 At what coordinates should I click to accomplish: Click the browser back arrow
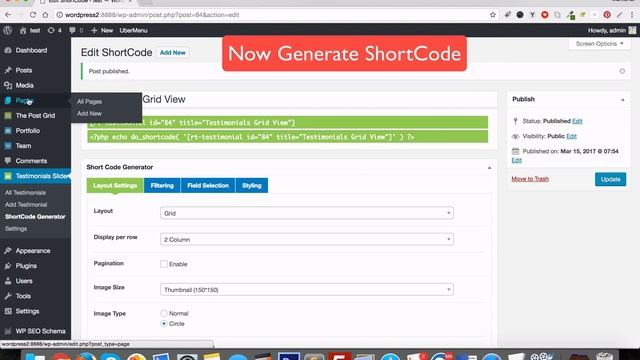click(8, 15)
